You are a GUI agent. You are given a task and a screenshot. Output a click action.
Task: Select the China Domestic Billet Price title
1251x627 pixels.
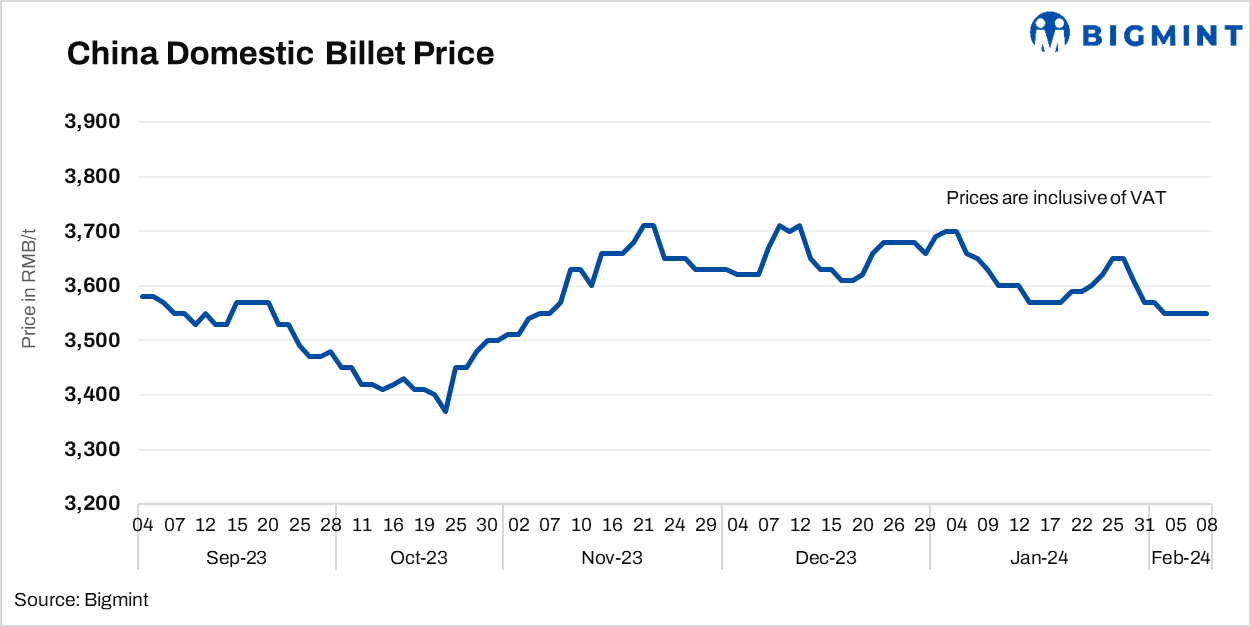(x=280, y=53)
